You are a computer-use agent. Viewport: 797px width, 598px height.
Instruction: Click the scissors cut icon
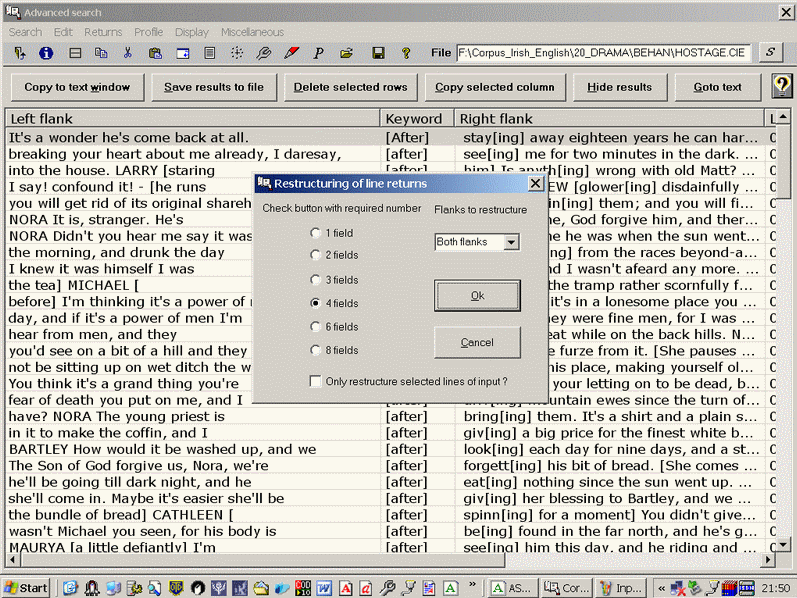click(128, 53)
